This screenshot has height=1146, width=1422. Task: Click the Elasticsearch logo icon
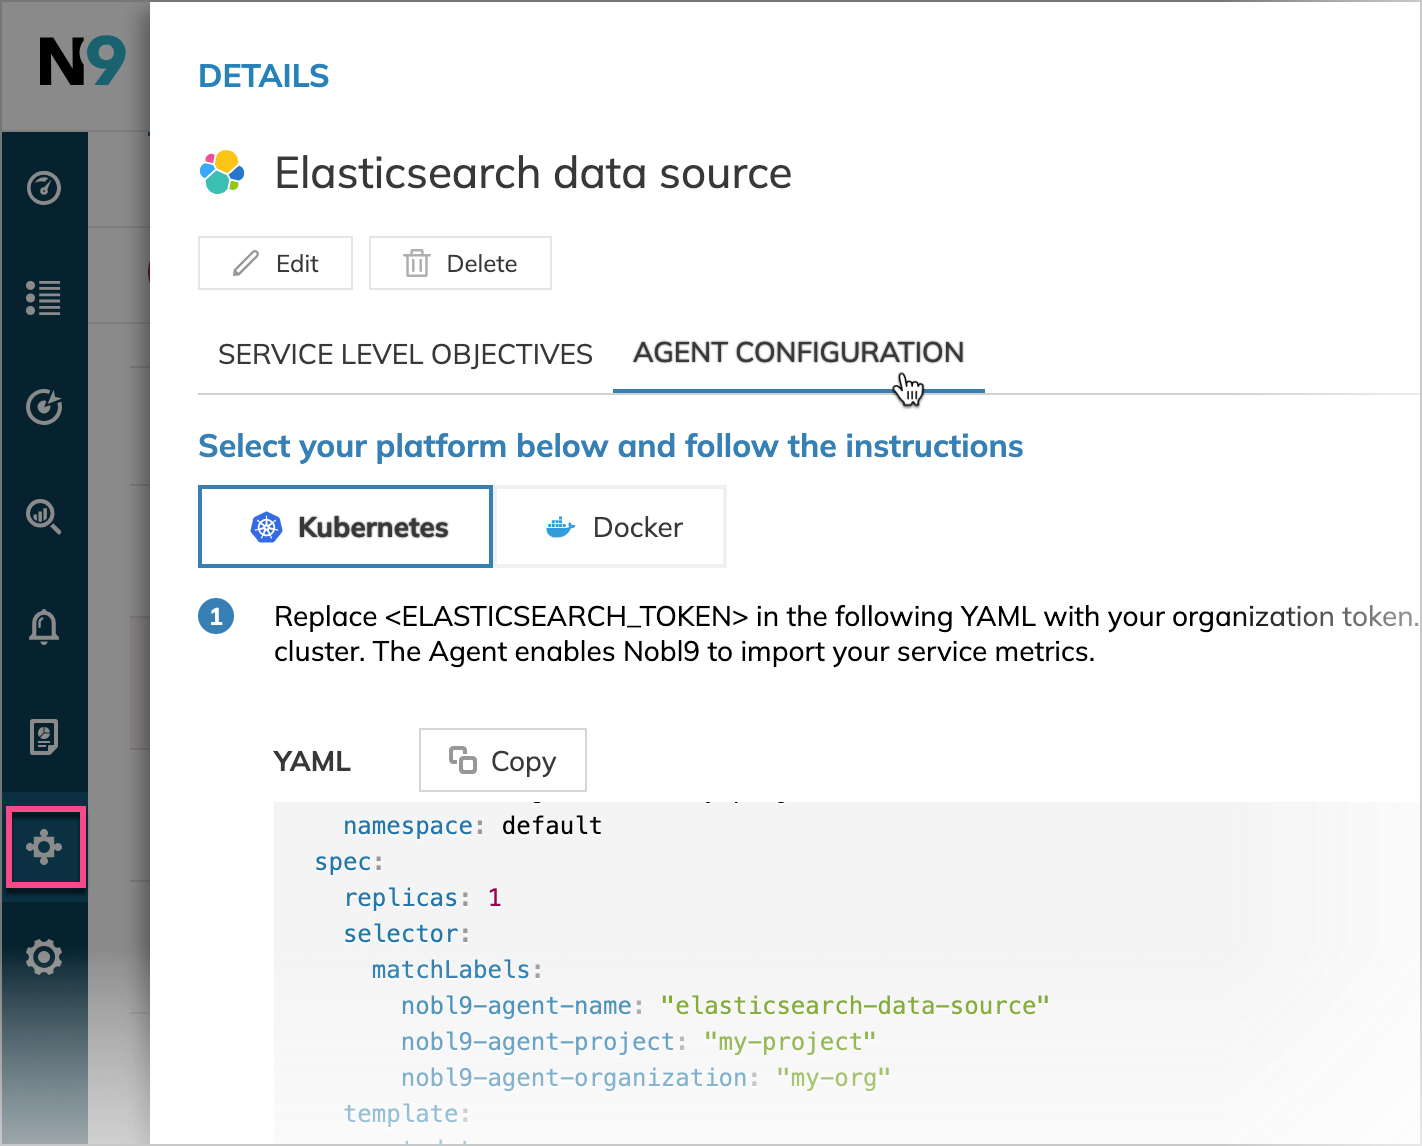pyautogui.click(x=222, y=172)
